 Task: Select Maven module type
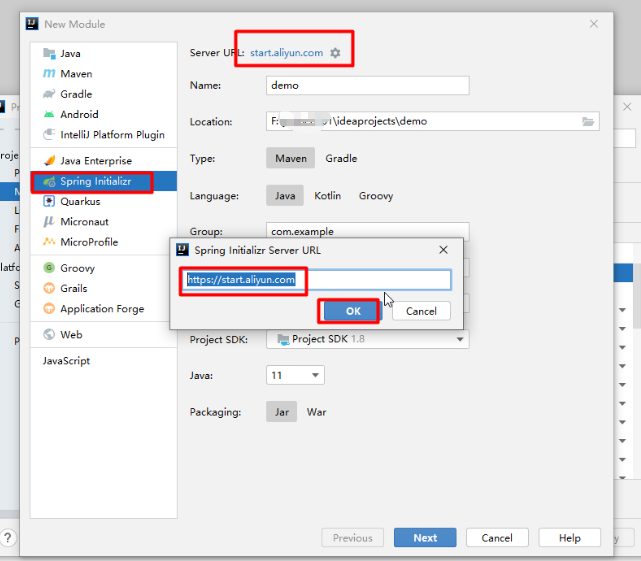[x=103, y=74]
